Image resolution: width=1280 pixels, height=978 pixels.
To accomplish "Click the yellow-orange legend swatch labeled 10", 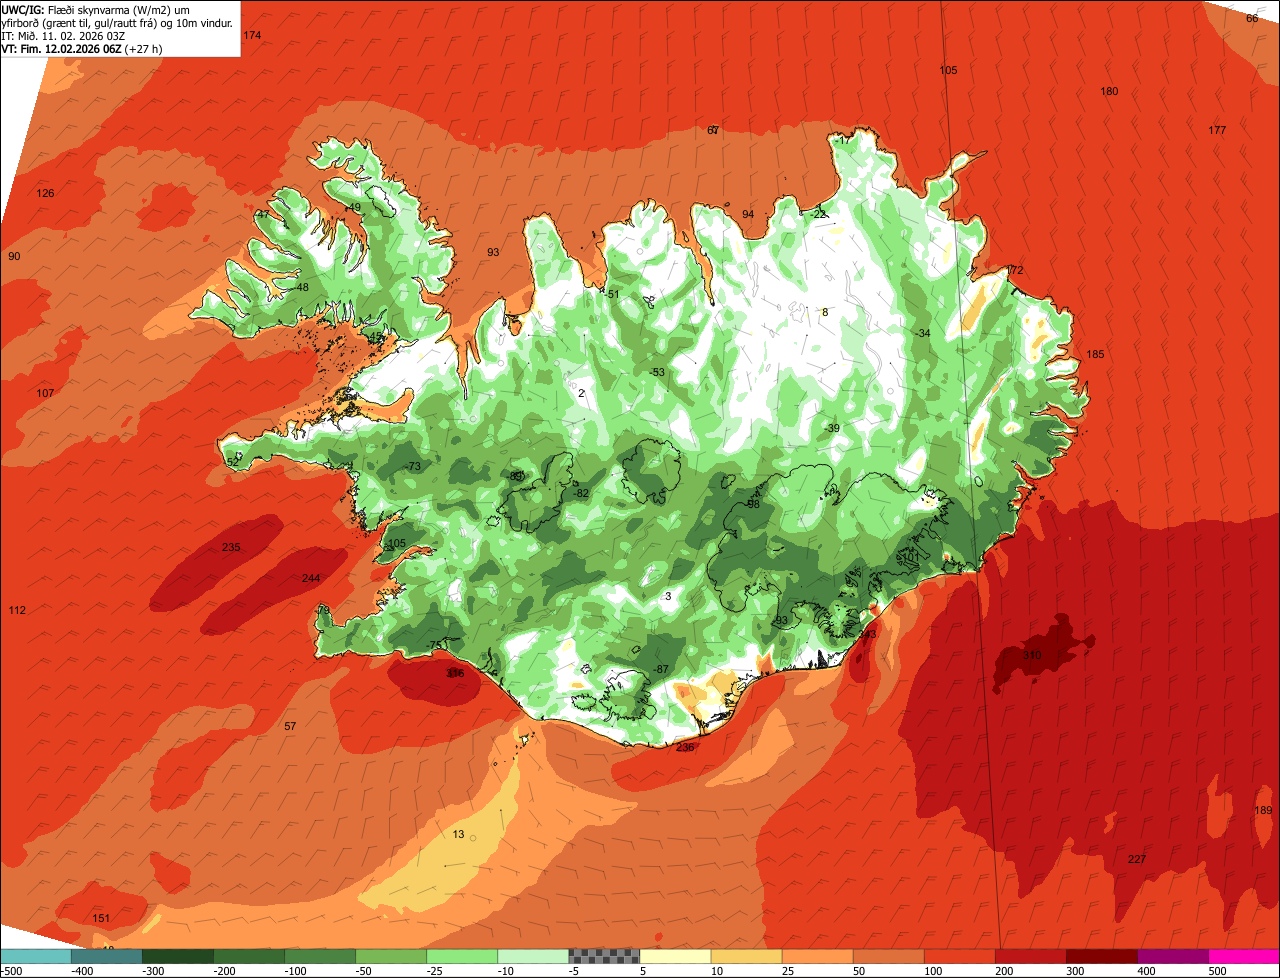I will (746, 956).
